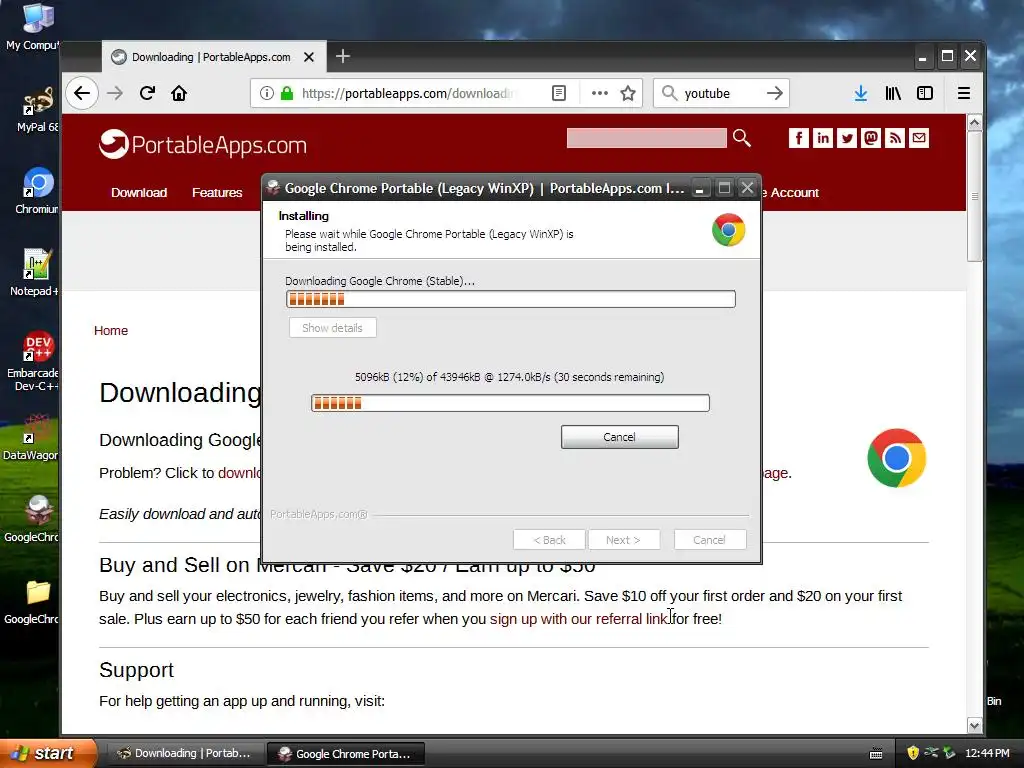
Task: Click PortableApps Mastodon icon
Action: [x=871, y=138]
